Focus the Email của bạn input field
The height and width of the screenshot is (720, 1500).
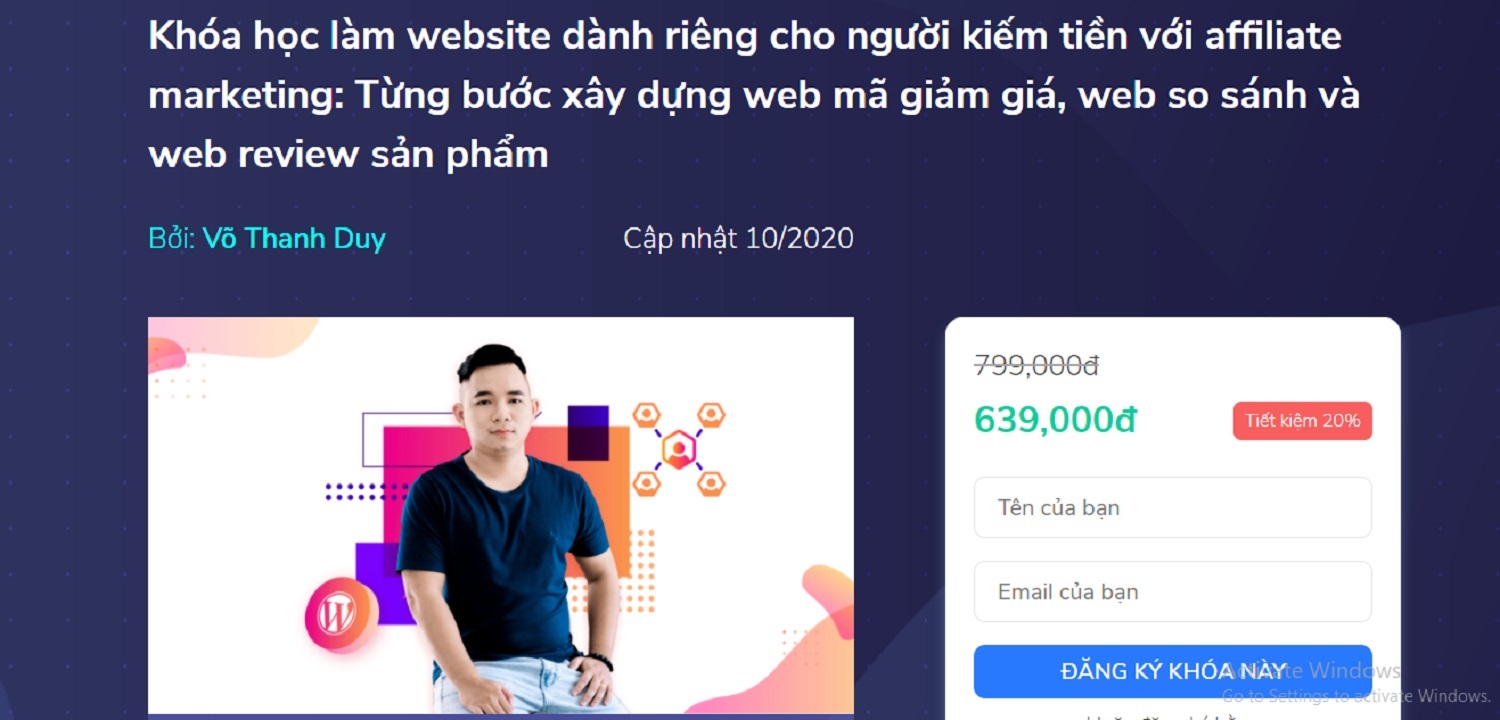point(1173,591)
